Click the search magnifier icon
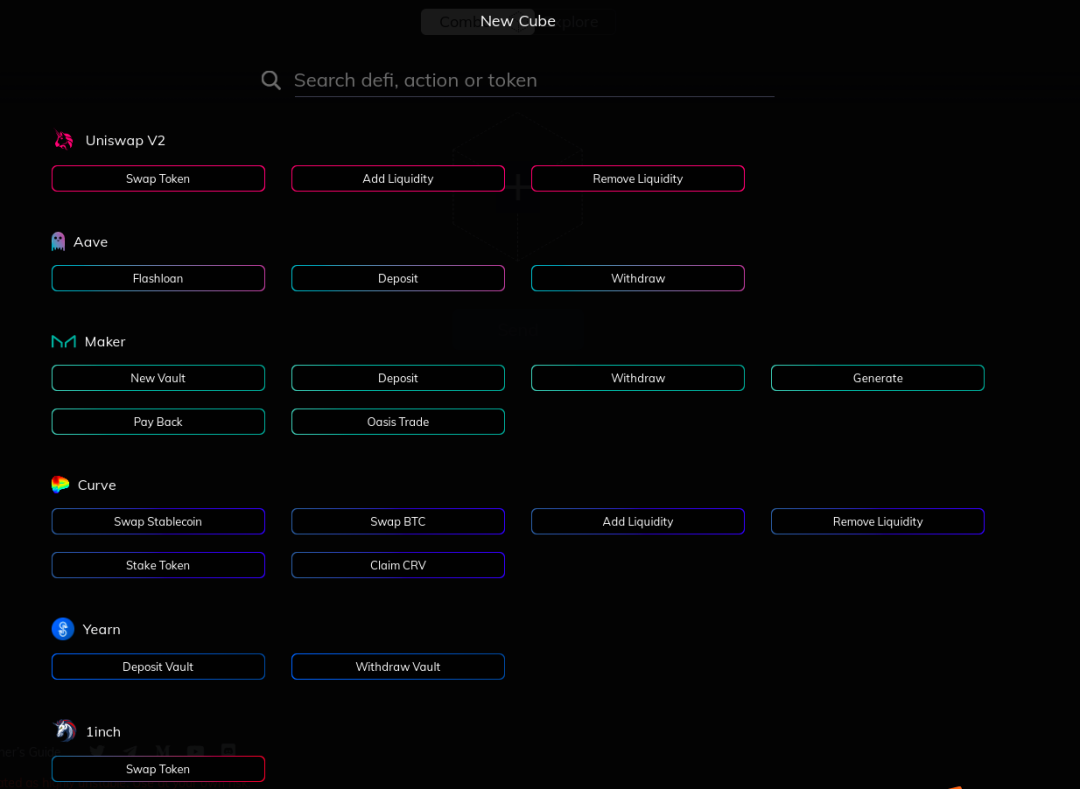 [x=271, y=81]
